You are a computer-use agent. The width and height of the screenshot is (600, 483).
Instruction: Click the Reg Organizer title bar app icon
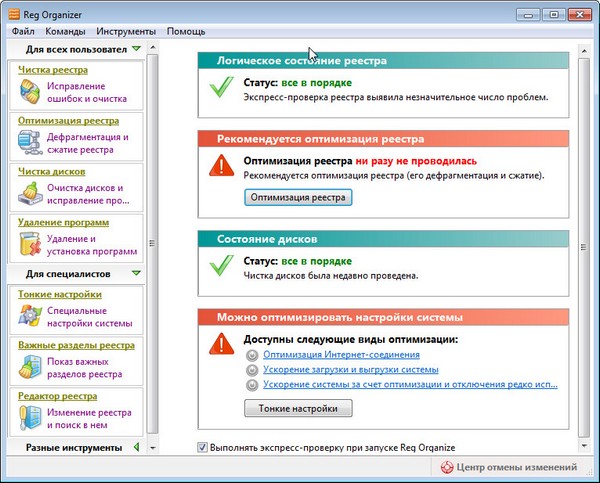click(x=13, y=14)
